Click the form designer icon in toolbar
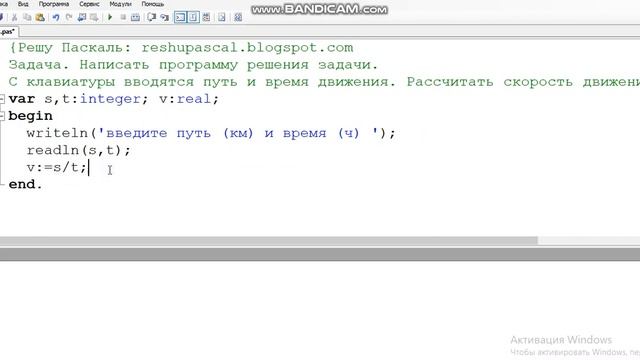 [206, 17]
